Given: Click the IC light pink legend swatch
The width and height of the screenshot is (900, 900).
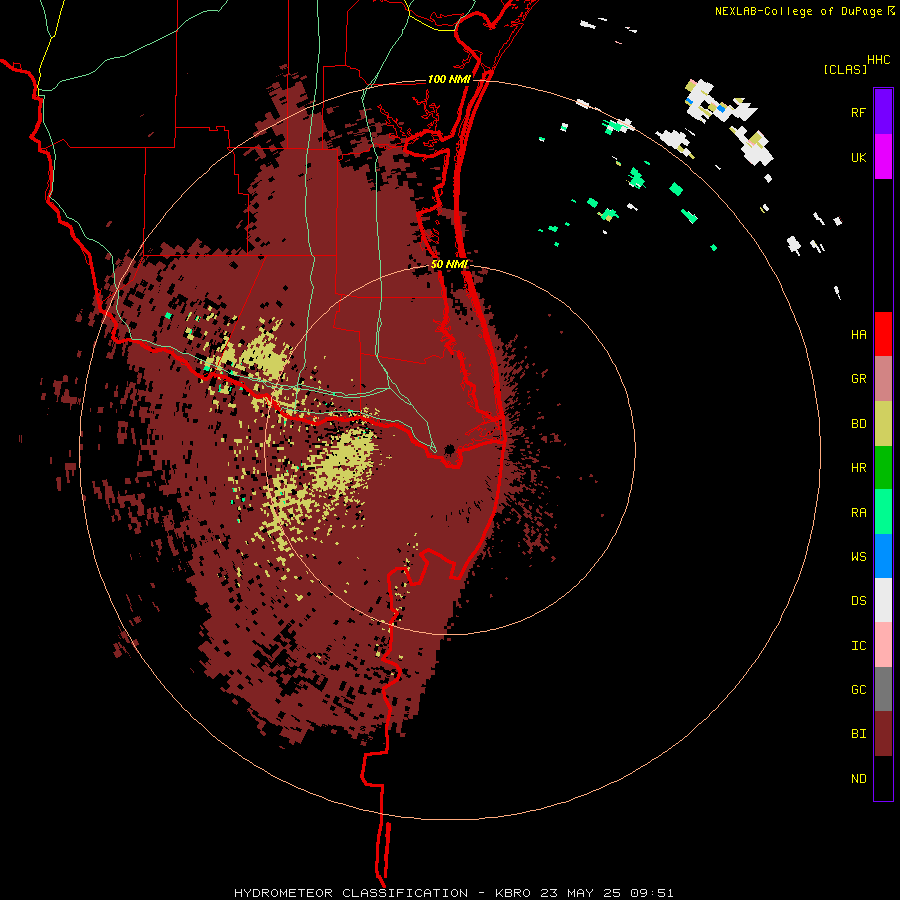Looking at the screenshot, I should pyautogui.click(x=883, y=645).
